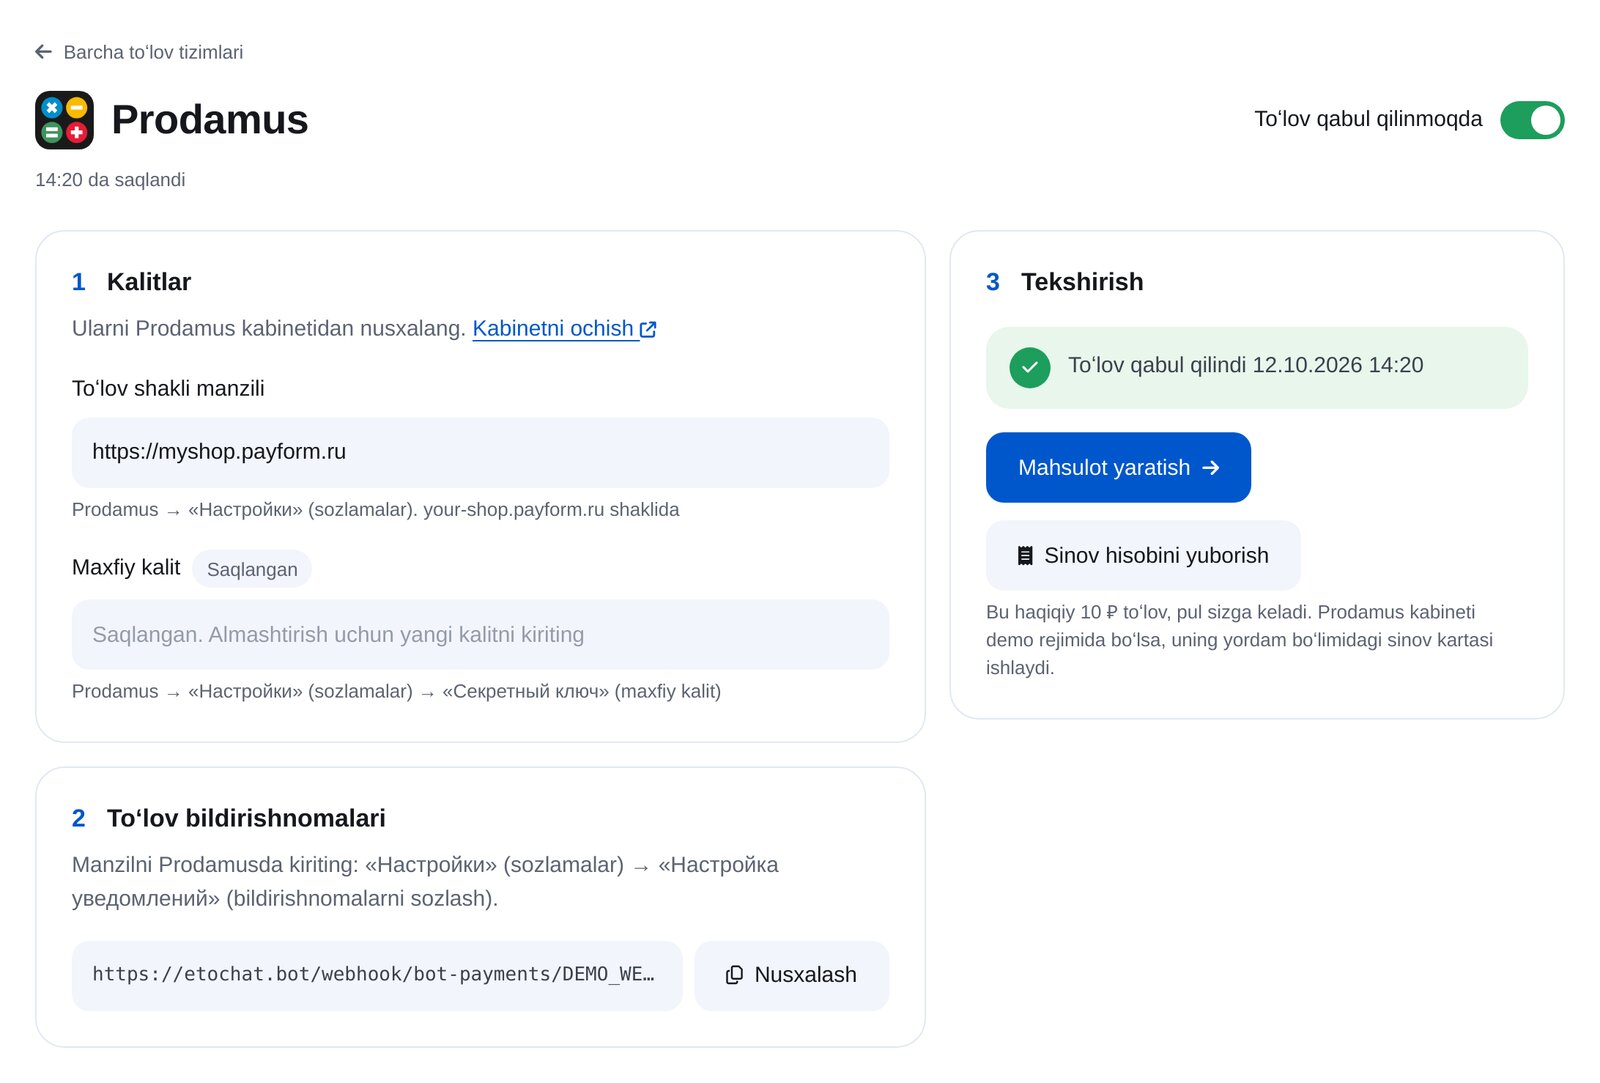1600x1083 pixels.
Task: Click copy icon in Nusxalash button
Action: tap(734, 975)
